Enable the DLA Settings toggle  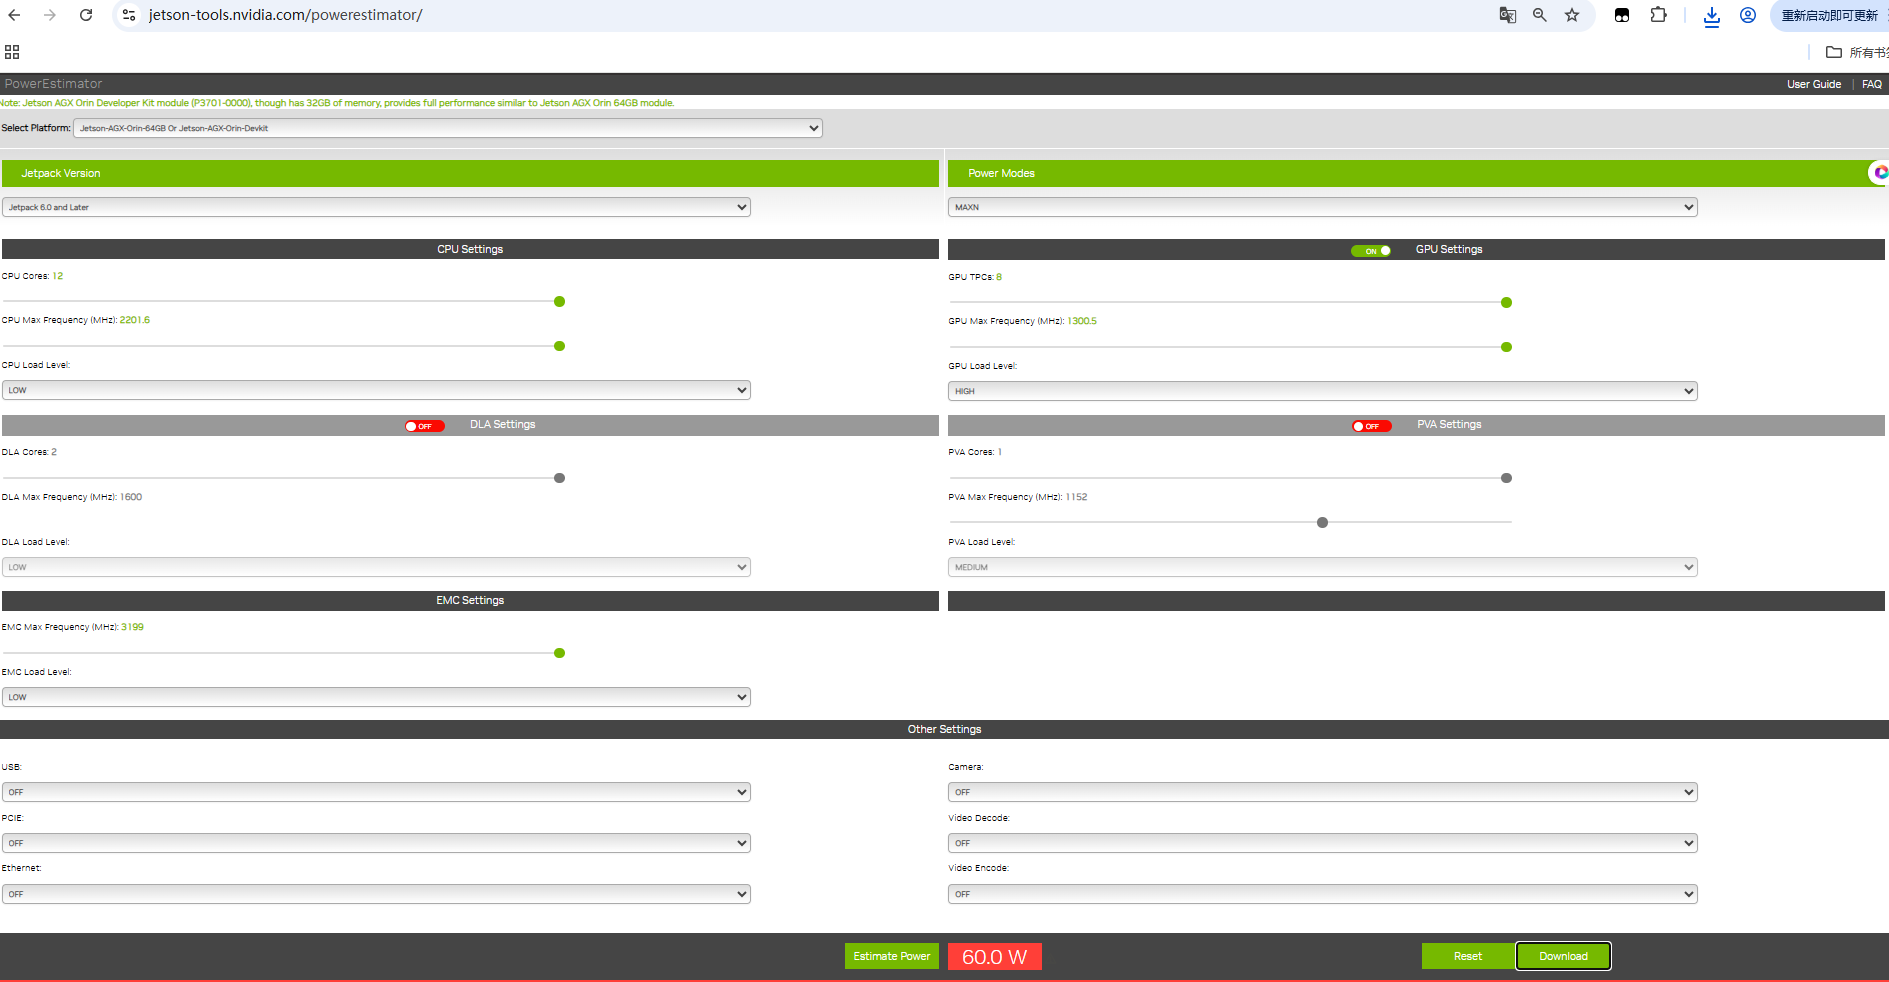coord(424,426)
